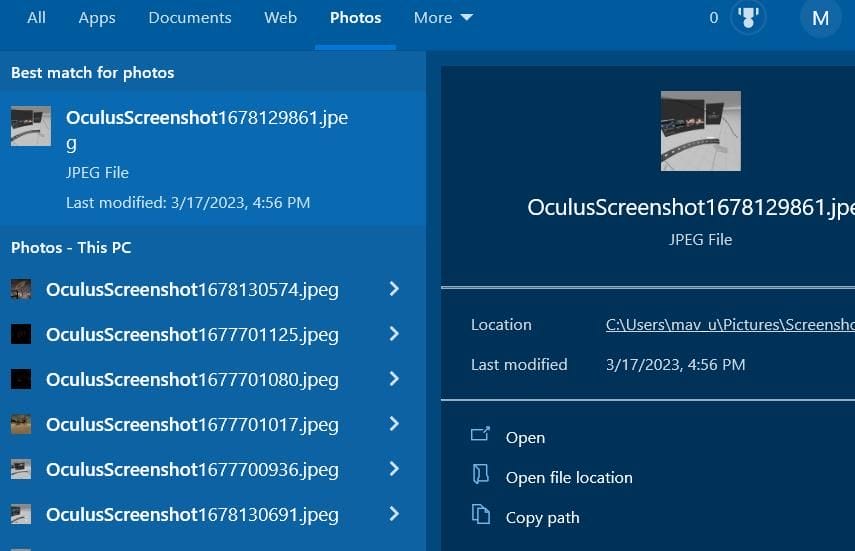The width and height of the screenshot is (855, 551).
Task: Expand details arrow for OculusScreenshot1677700936.jpeg
Action: [x=394, y=469]
